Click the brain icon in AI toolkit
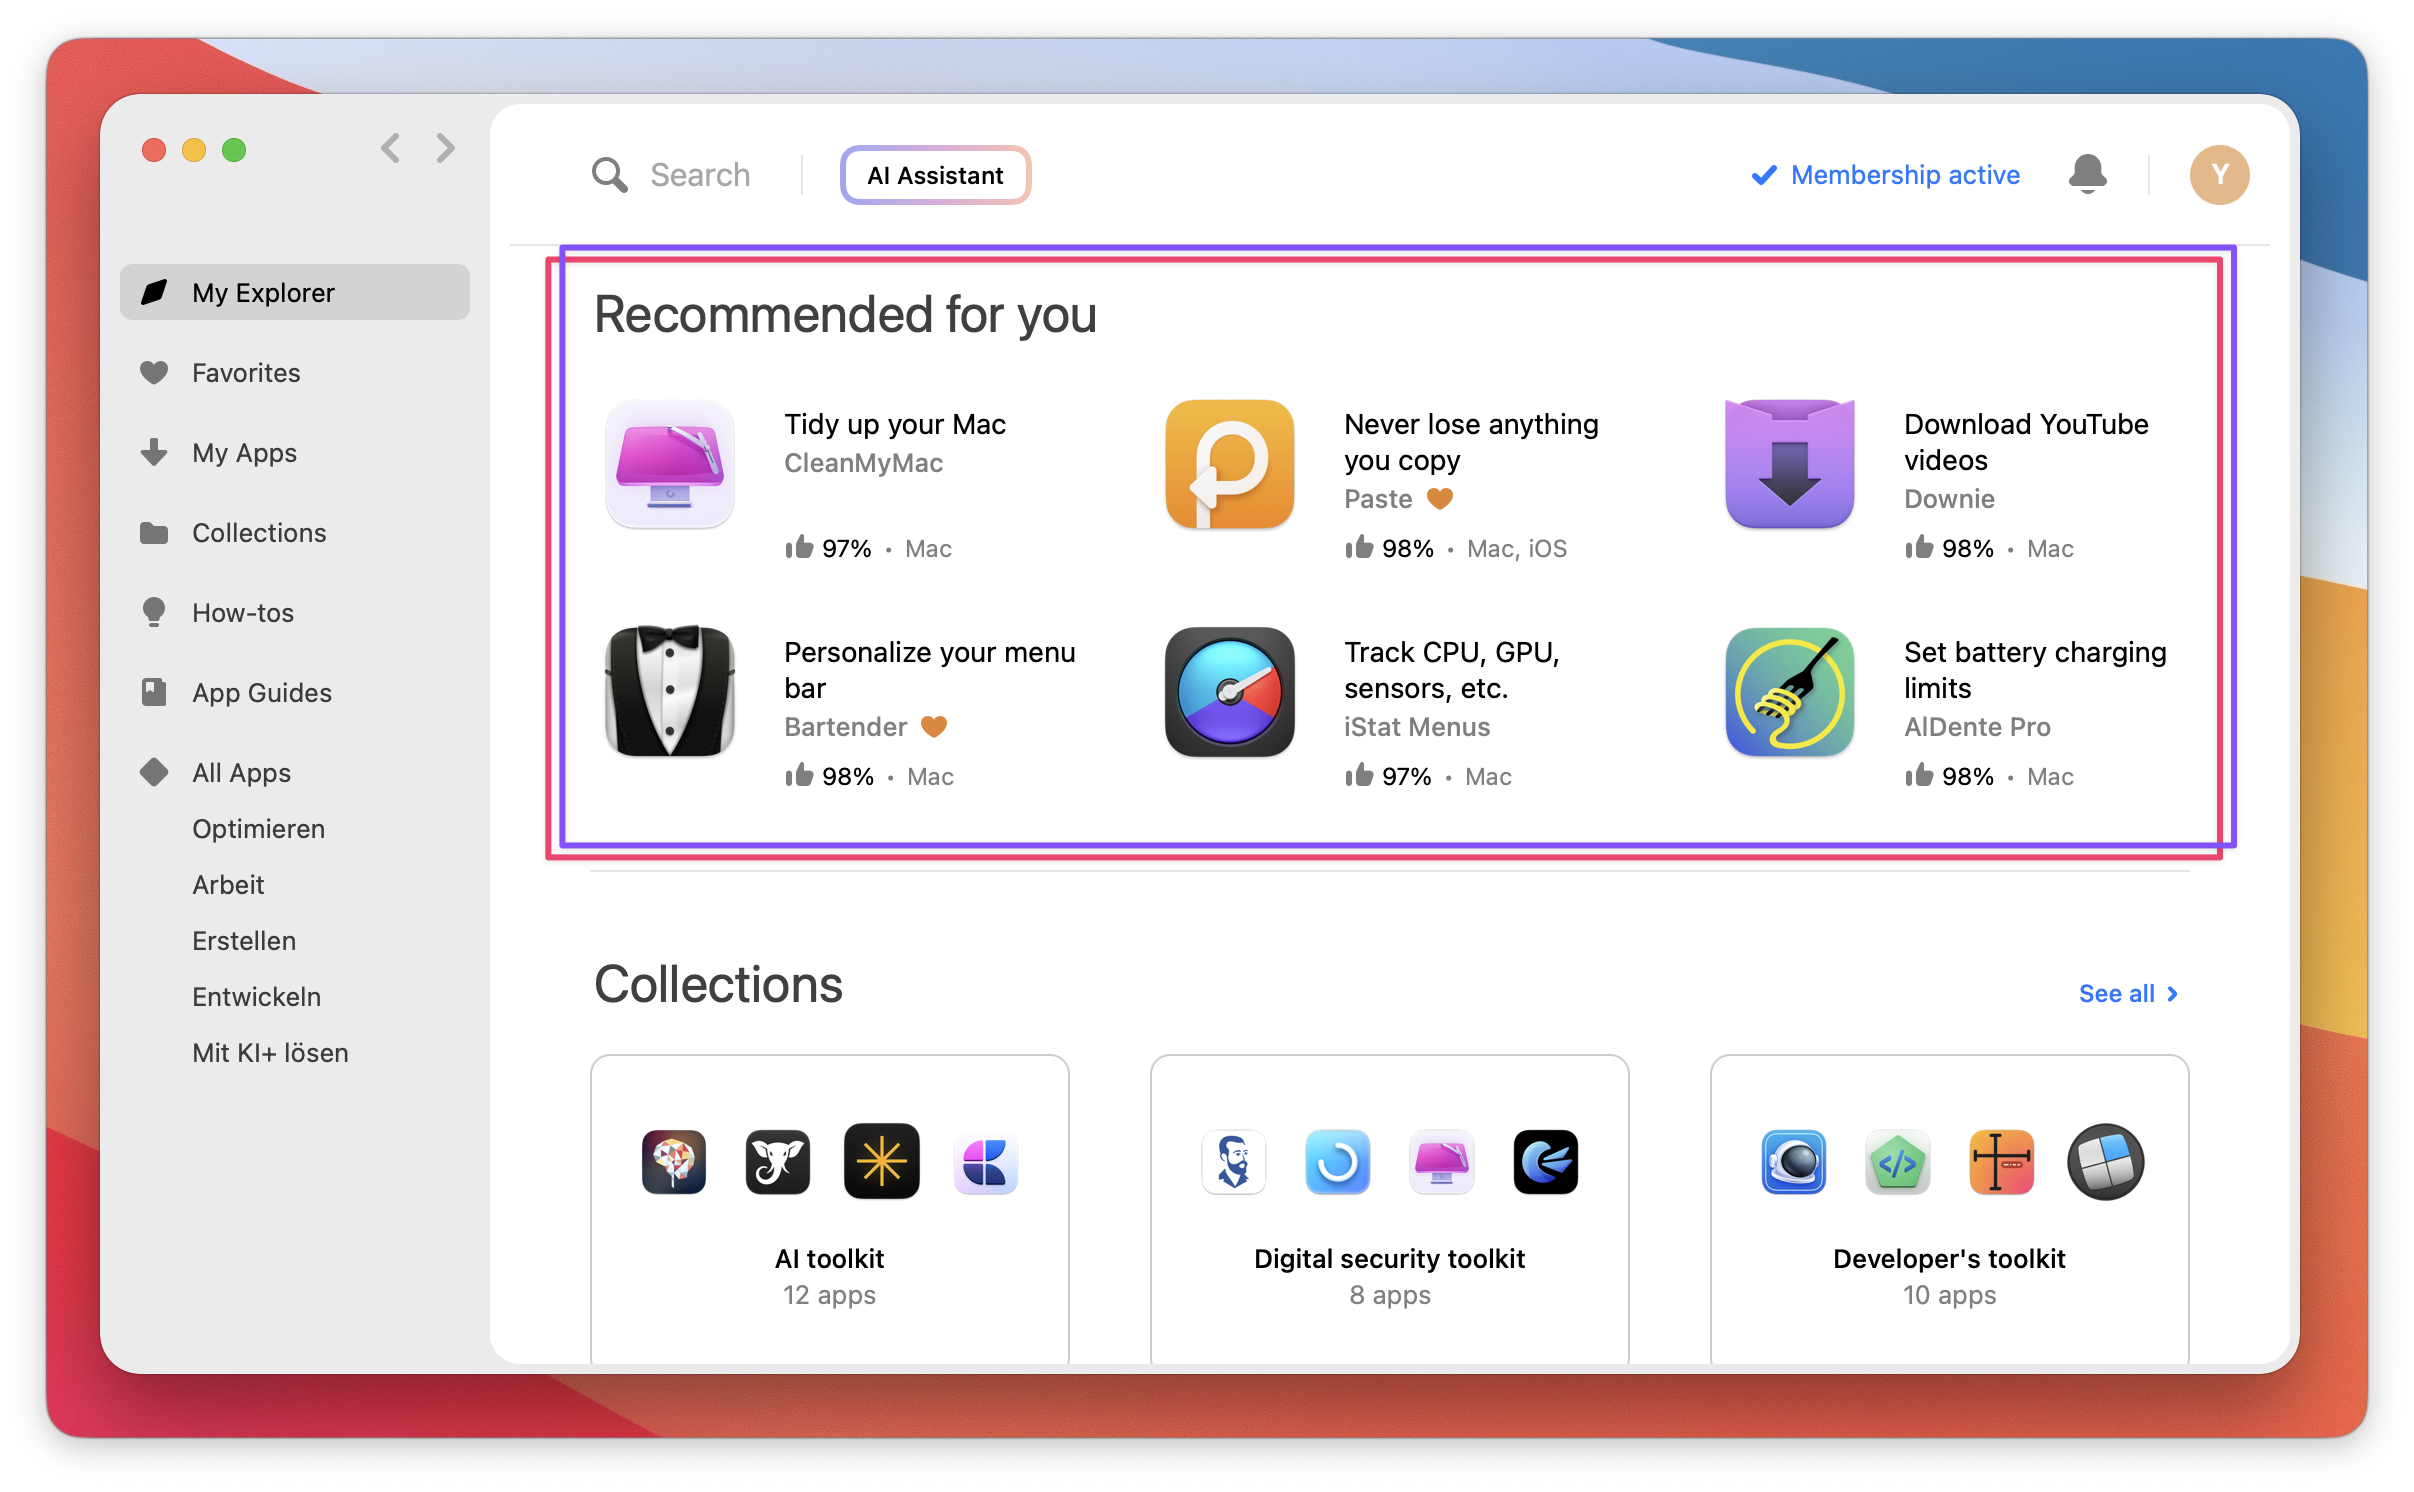This screenshot has height=1492, width=2414. click(674, 1162)
